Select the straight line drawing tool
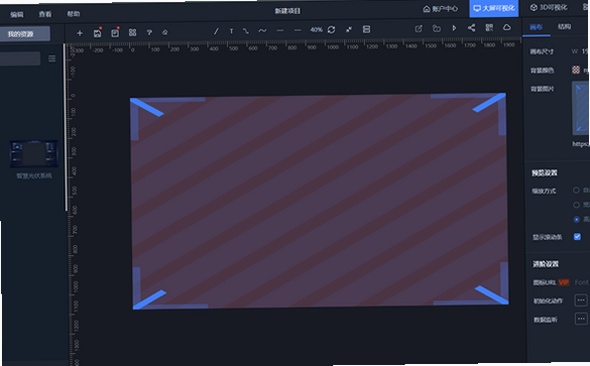Image resolution: width=590 pixels, height=366 pixels. pyautogui.click(x=216, y=31)
